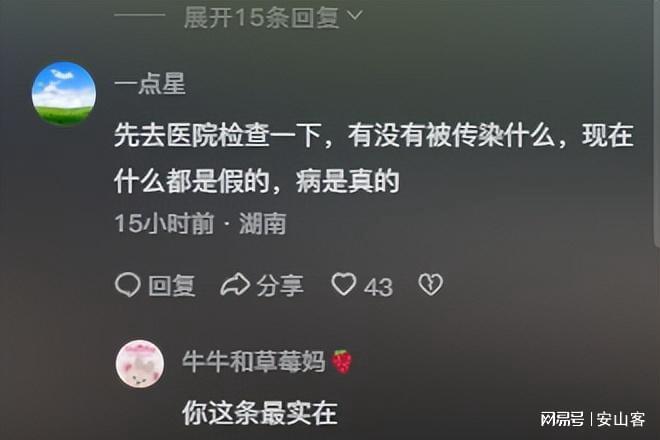This screenshot has height=440, width=660.
Task: Click the 43 likes count
Action: click(x=378, y=287)
